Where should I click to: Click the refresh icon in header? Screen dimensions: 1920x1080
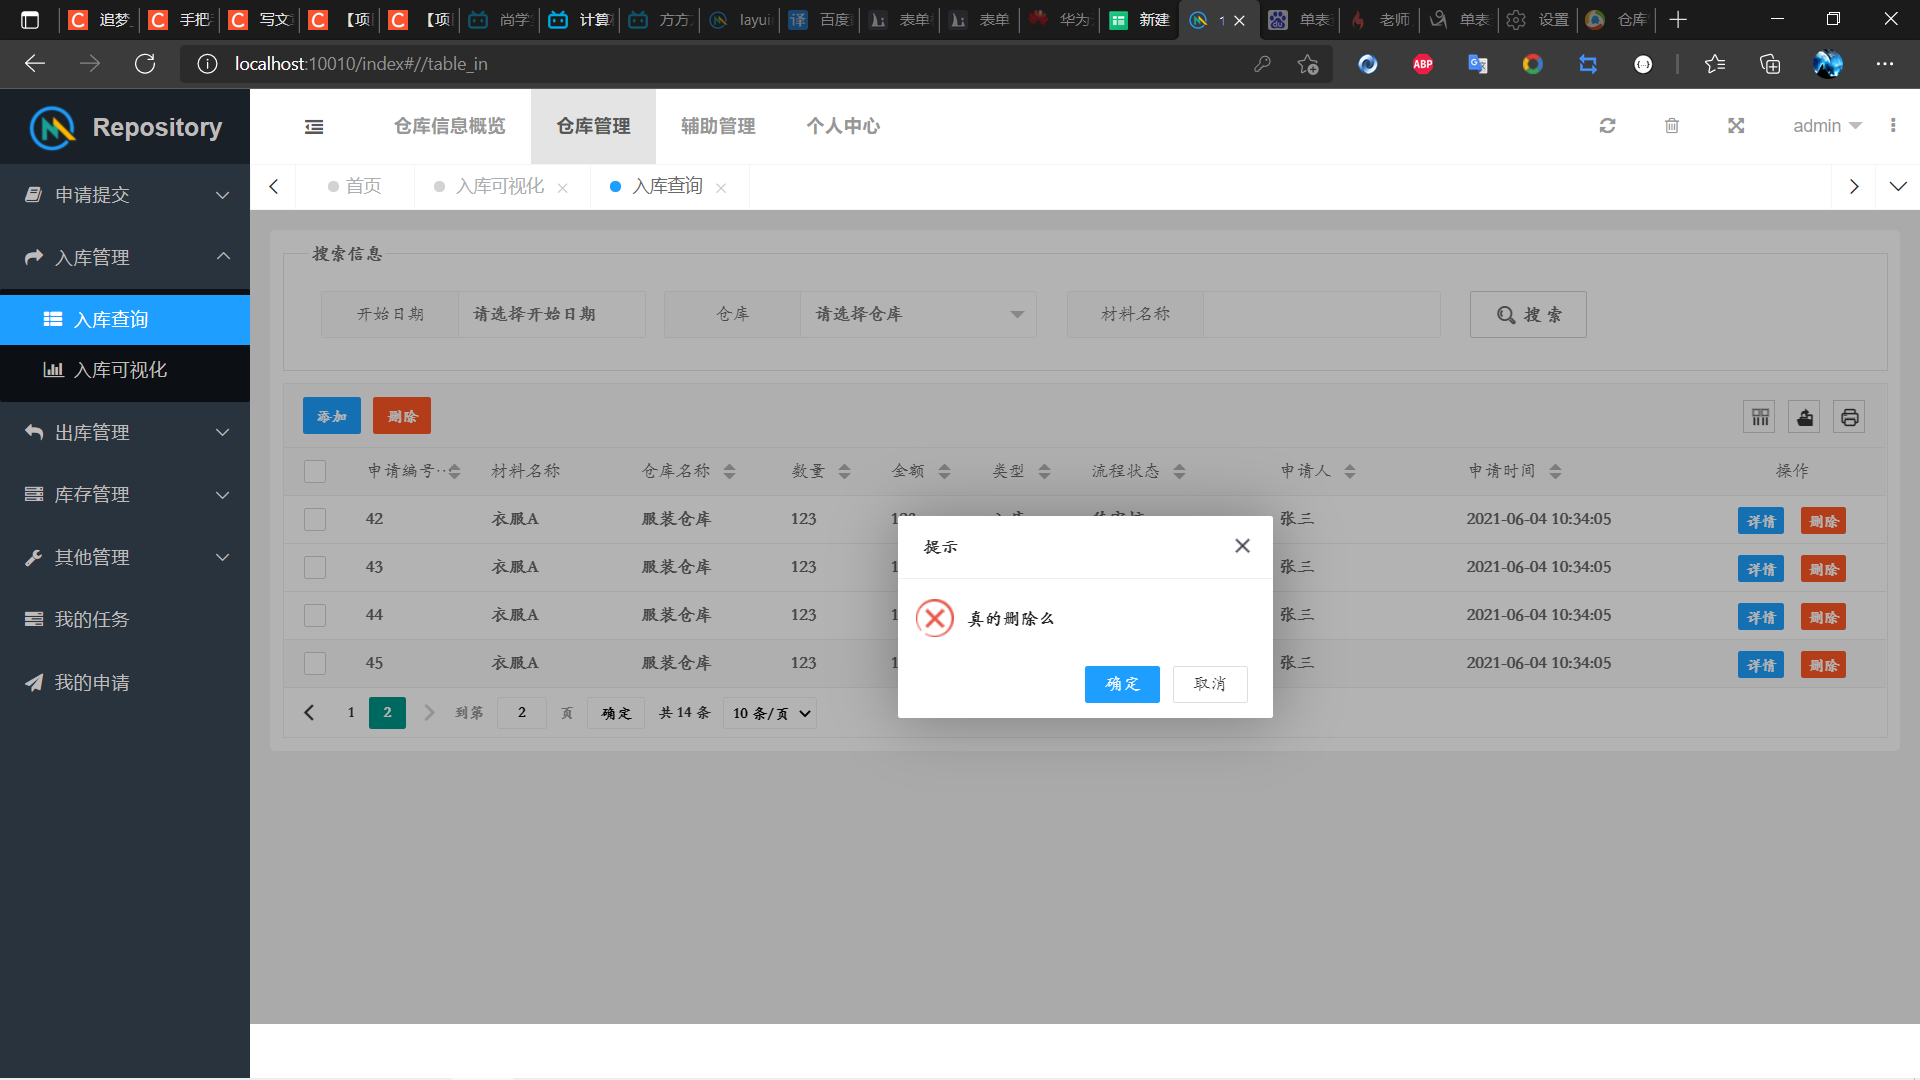(1607, 126)
